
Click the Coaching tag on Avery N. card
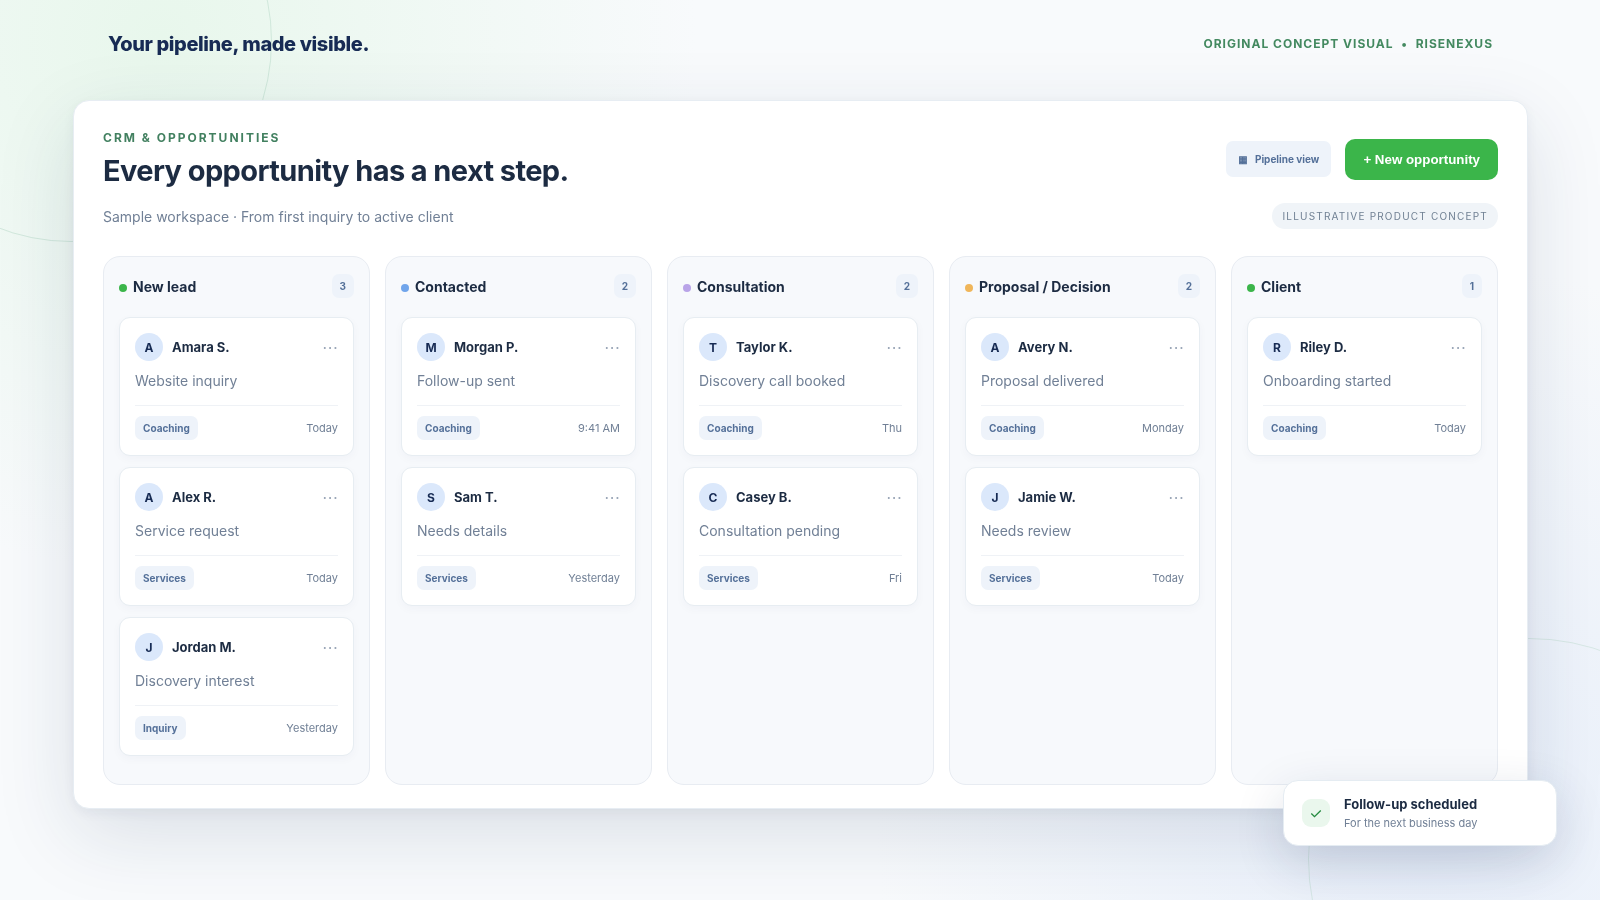(1012, 428)
